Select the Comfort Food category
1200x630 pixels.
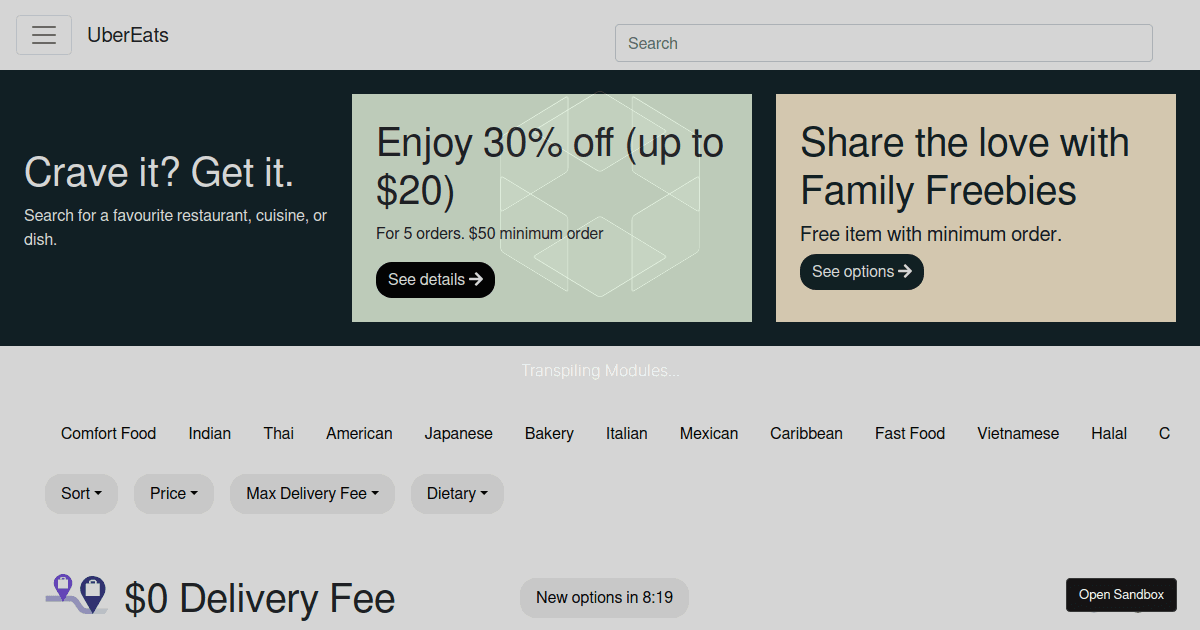[108, 433]
